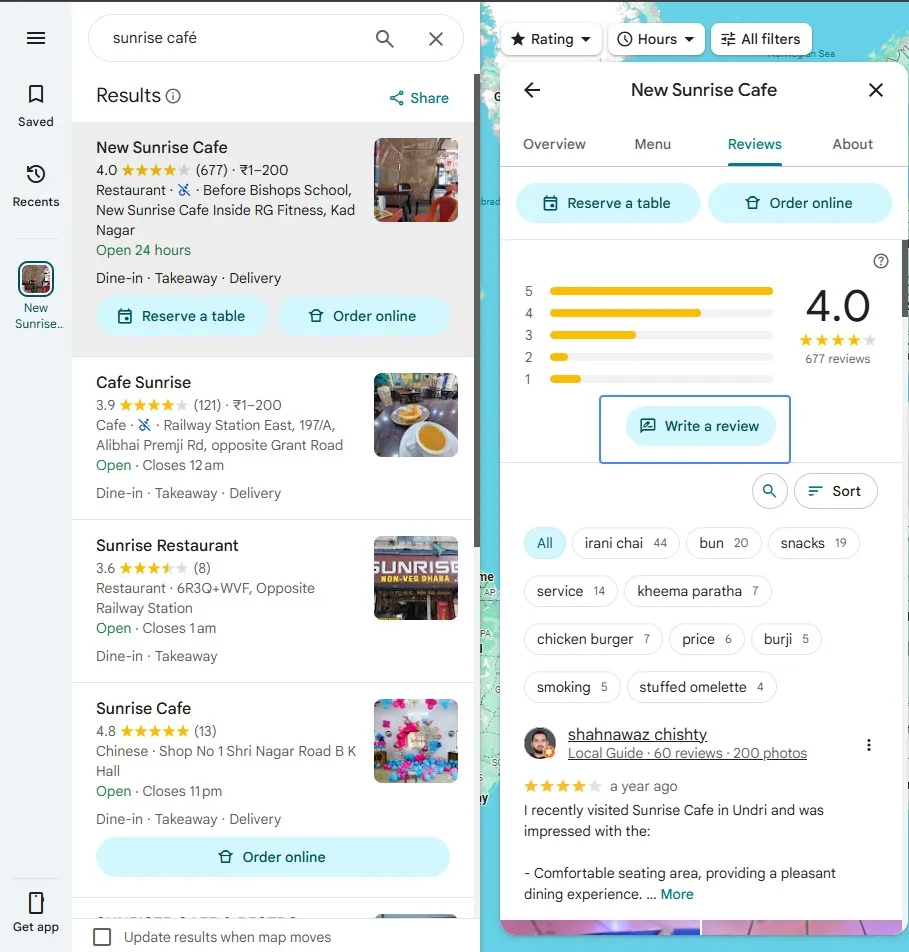Enable Update results when map moves
The height and width of the screenshot is (952, 909).
tap(101, 937)
